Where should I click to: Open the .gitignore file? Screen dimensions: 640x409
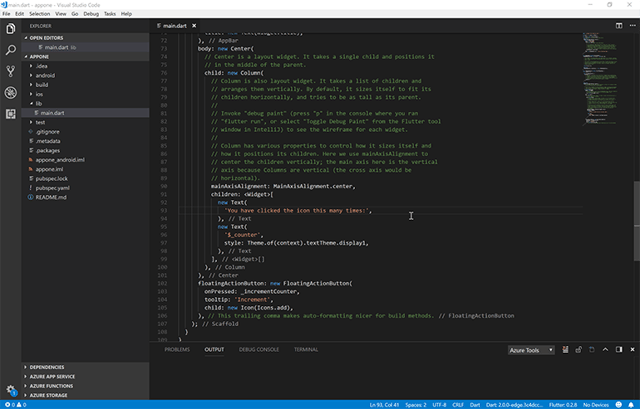(x=85, y=132)
